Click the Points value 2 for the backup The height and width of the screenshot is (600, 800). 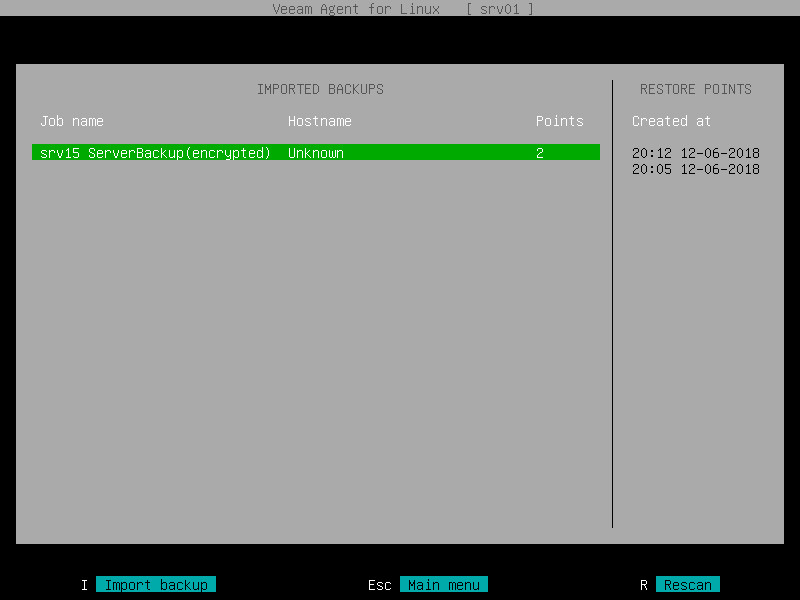pos(538,153)
